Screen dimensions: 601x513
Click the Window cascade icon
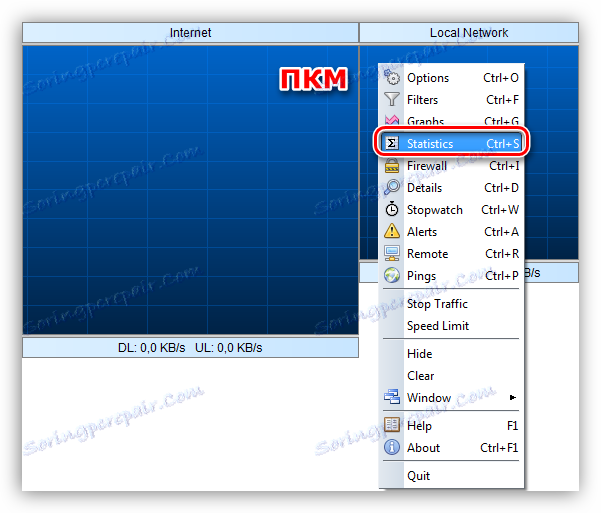[392, 397]
